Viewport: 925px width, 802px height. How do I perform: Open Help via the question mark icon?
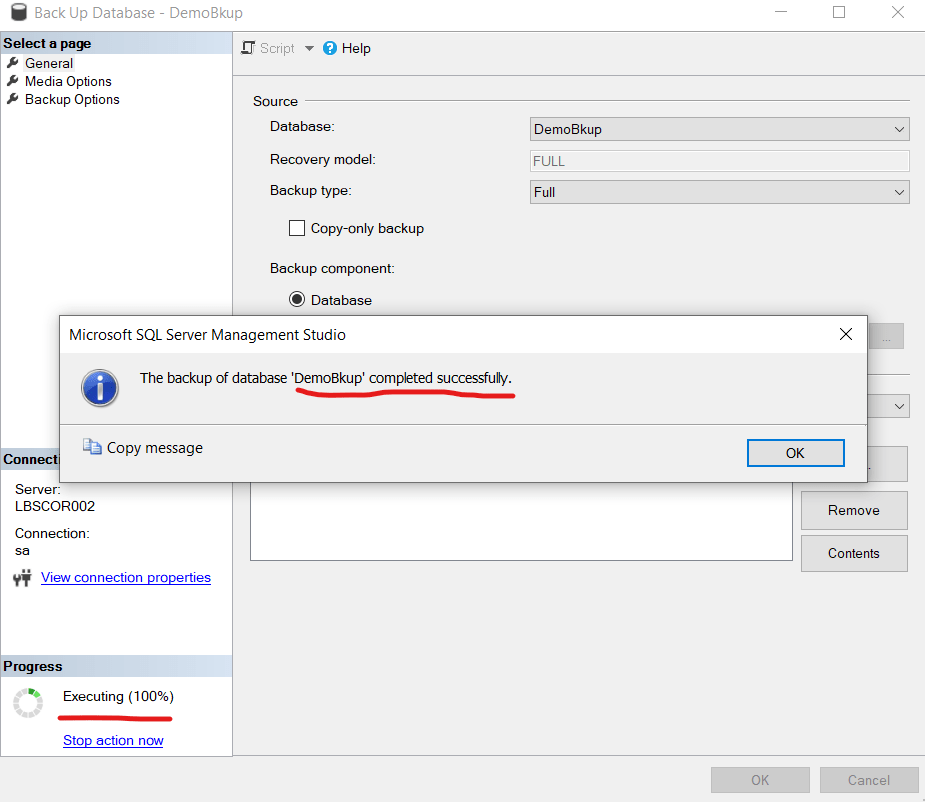pos(329,48)
